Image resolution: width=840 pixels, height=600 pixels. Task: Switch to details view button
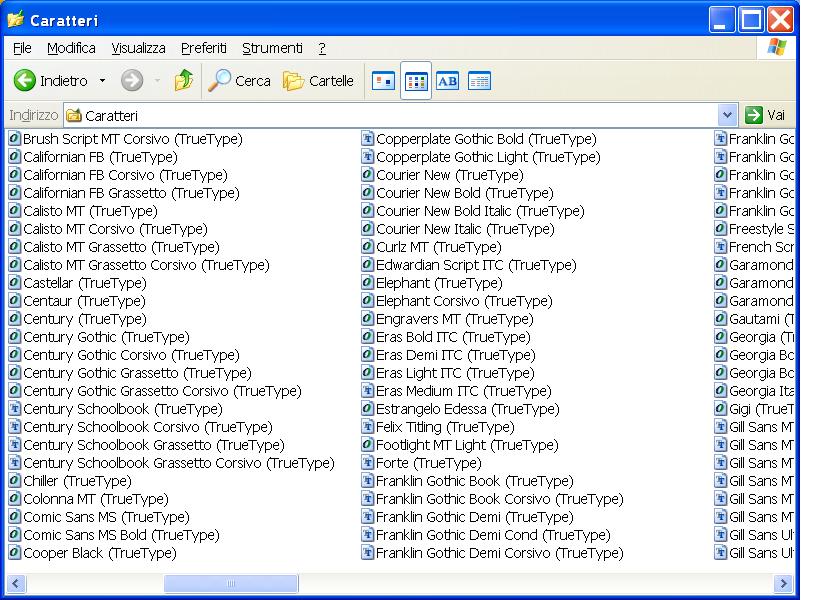pos(479,81)
